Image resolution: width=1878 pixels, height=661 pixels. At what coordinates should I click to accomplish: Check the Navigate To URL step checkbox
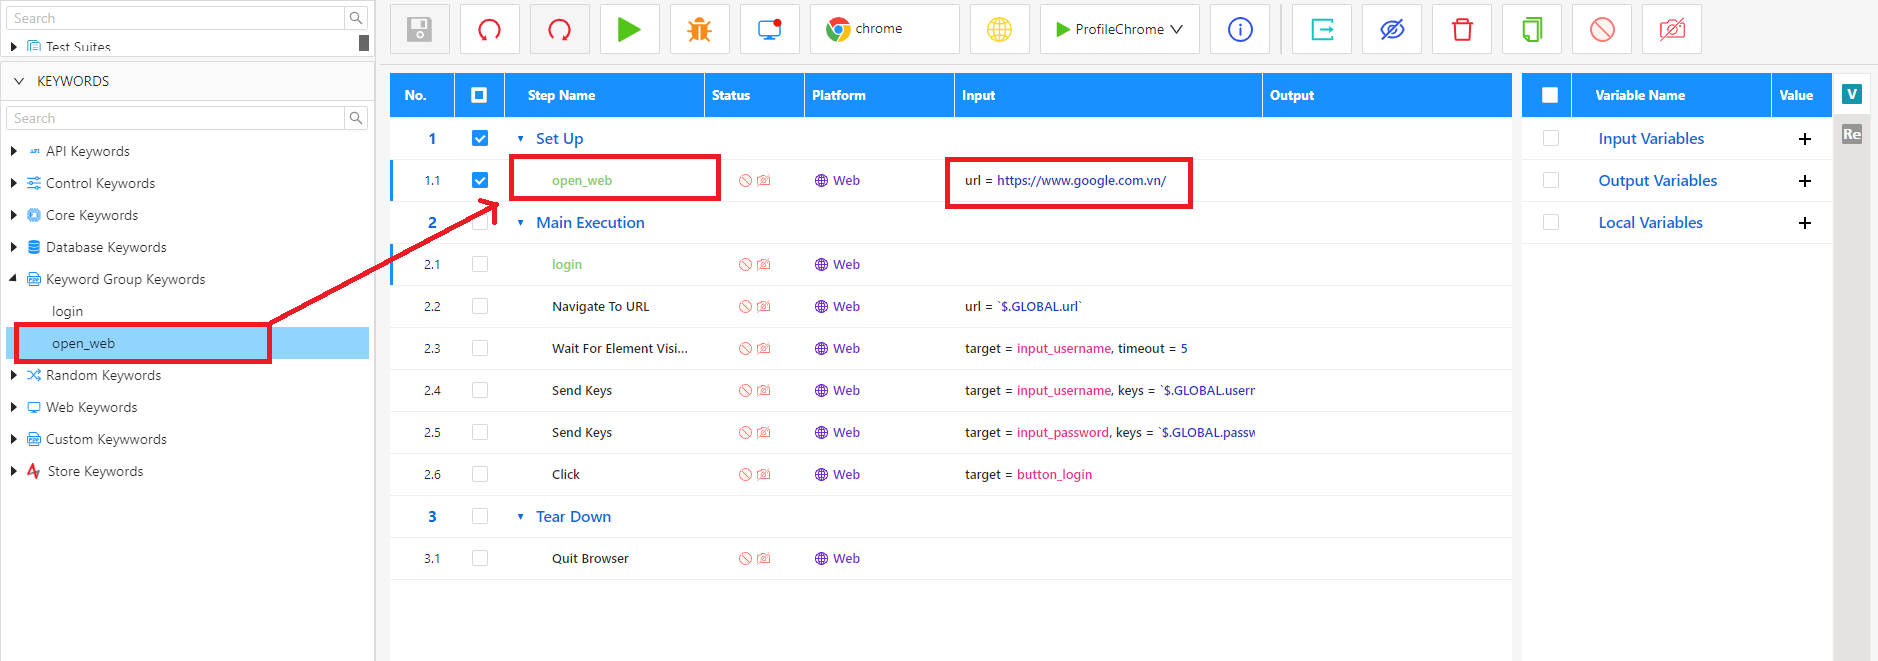pyautogui.click(x=480, y=306)
